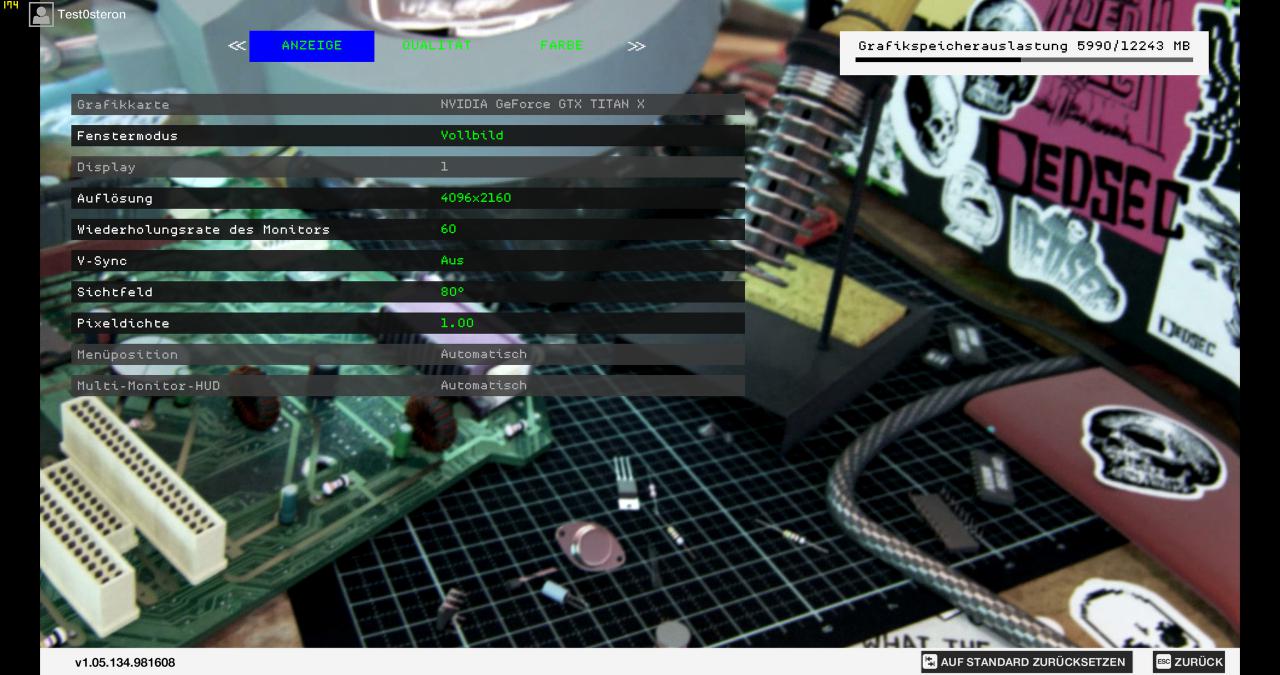The width and height of the screenshot is (1280, 675).
Task: Select the Sichtfeld row label
Action: click(115, 292)
